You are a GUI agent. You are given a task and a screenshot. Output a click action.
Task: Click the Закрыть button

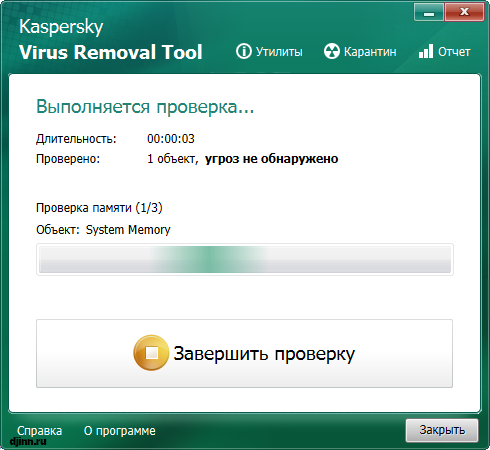[x=442, y=430]
